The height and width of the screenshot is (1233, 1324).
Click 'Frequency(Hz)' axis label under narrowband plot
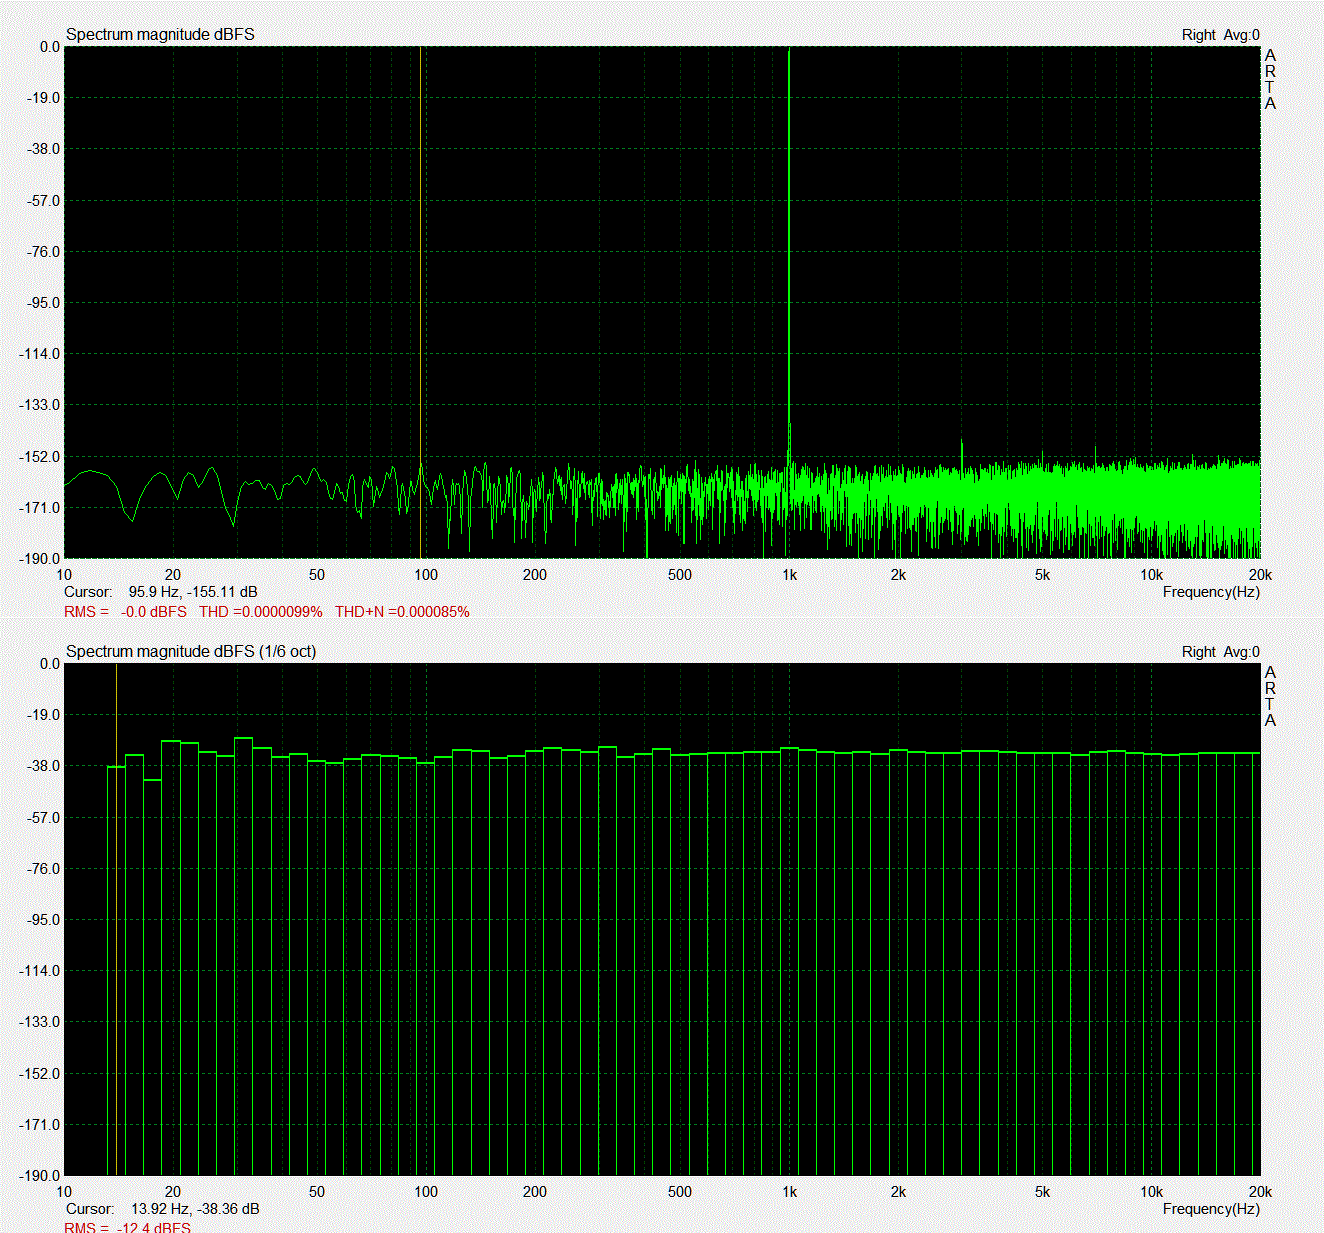(1211, 592)
